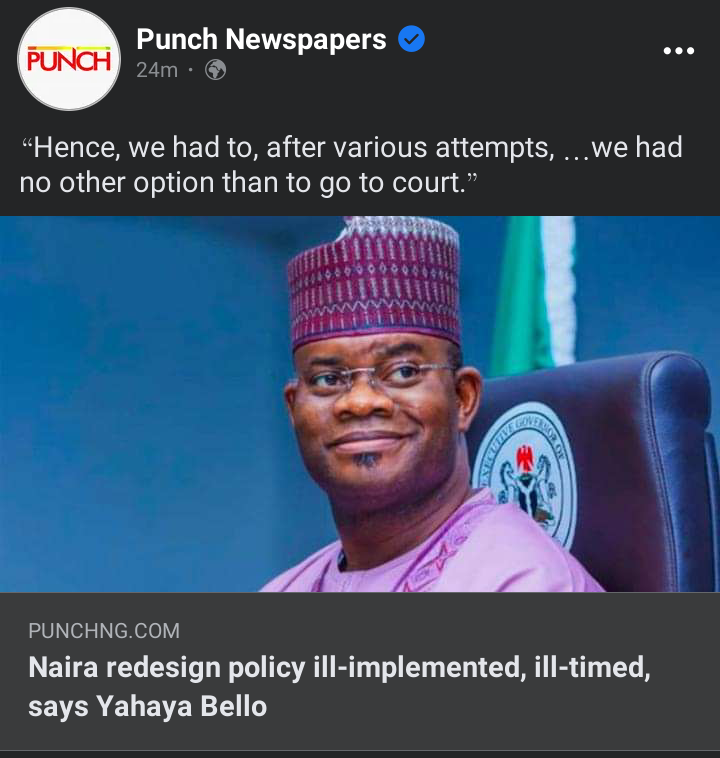
Task: Click the Punch logo profile picture
Action: [x=69, y=59]
